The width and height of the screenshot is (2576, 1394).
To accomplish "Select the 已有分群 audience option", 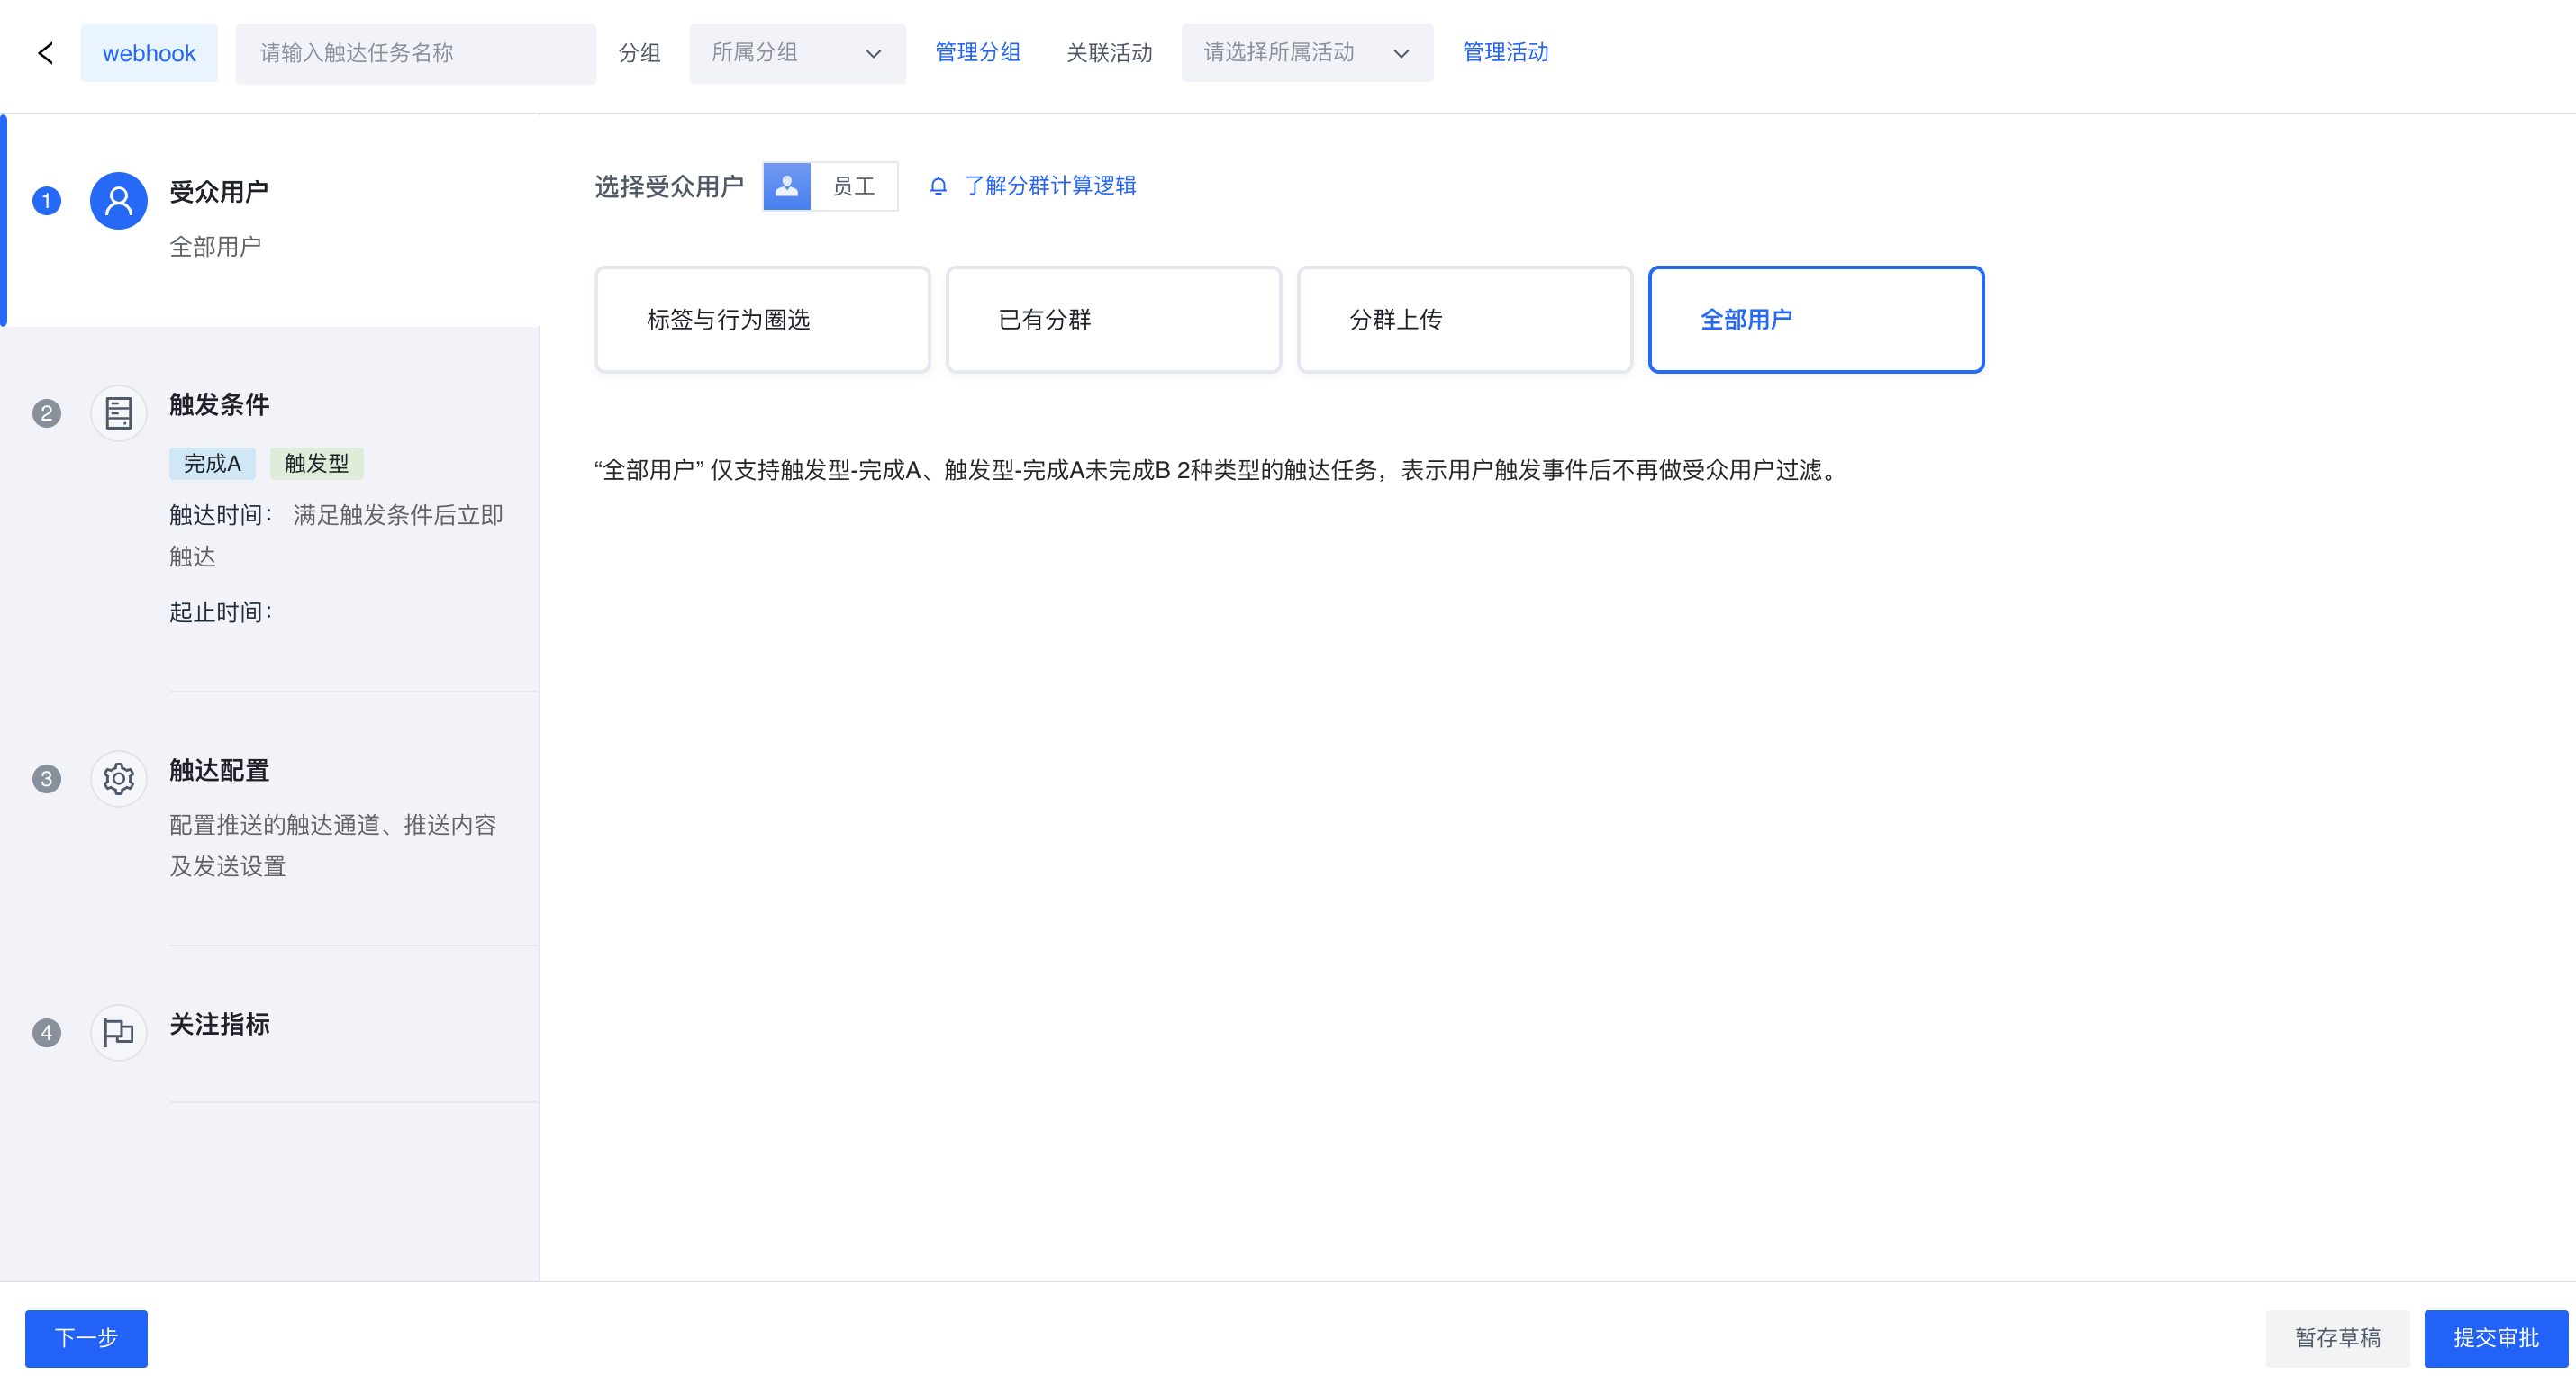I will [x=1113, y=319].
